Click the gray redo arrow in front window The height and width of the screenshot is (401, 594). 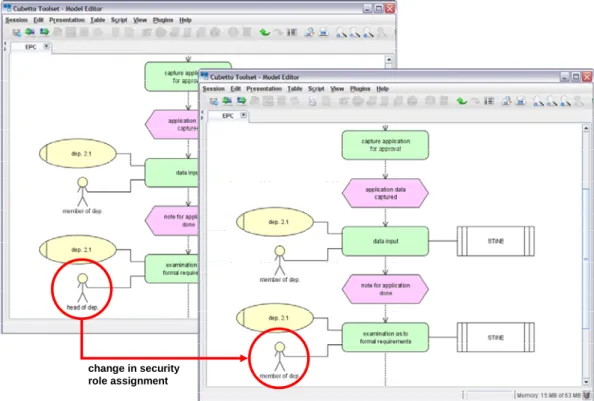475,101
